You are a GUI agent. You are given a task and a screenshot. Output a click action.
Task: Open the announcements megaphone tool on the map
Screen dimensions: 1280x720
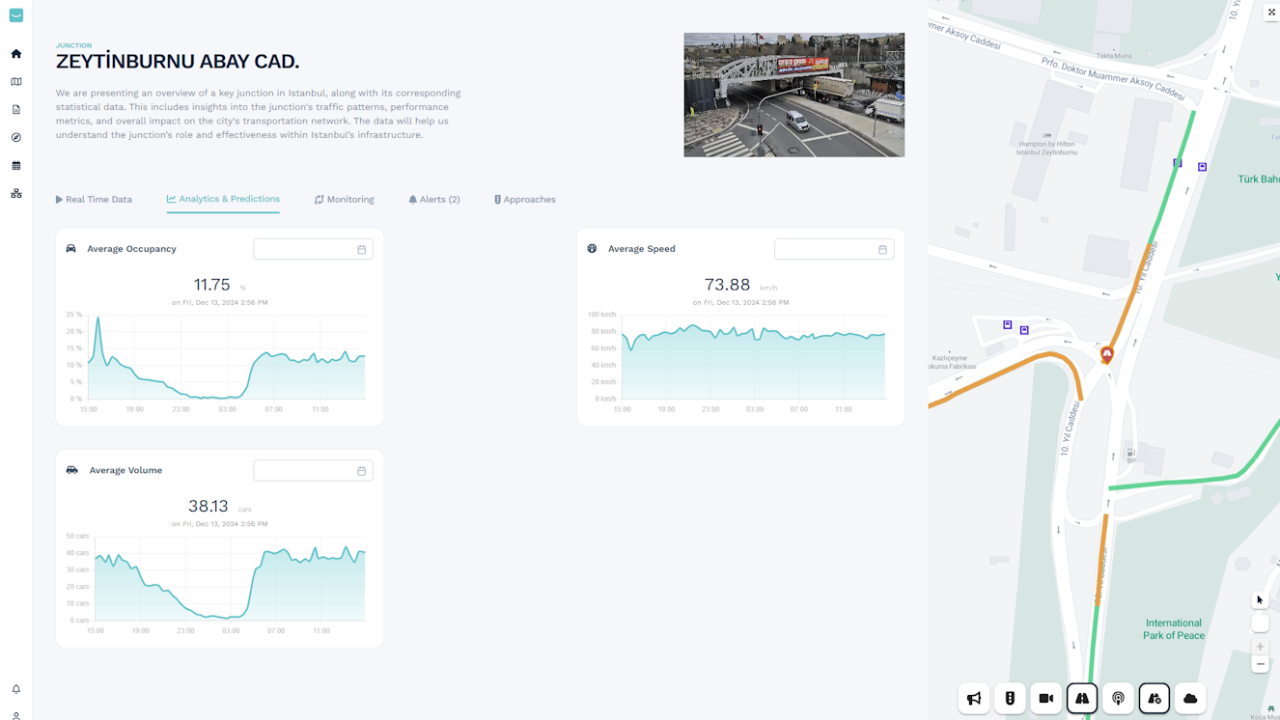974,698
